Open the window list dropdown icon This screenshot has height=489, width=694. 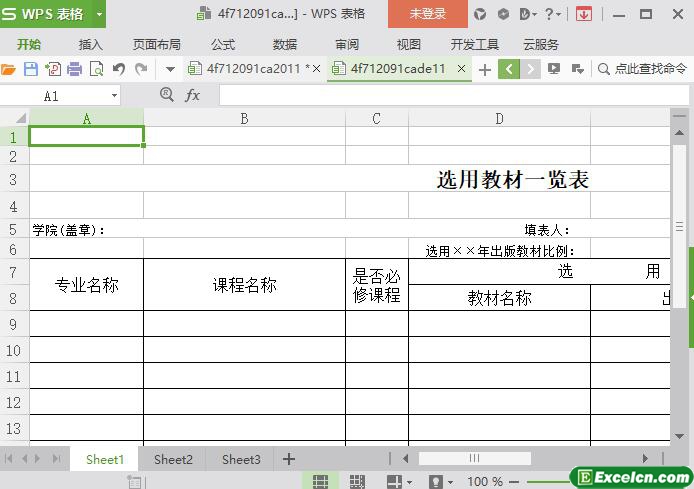point(578,69)
